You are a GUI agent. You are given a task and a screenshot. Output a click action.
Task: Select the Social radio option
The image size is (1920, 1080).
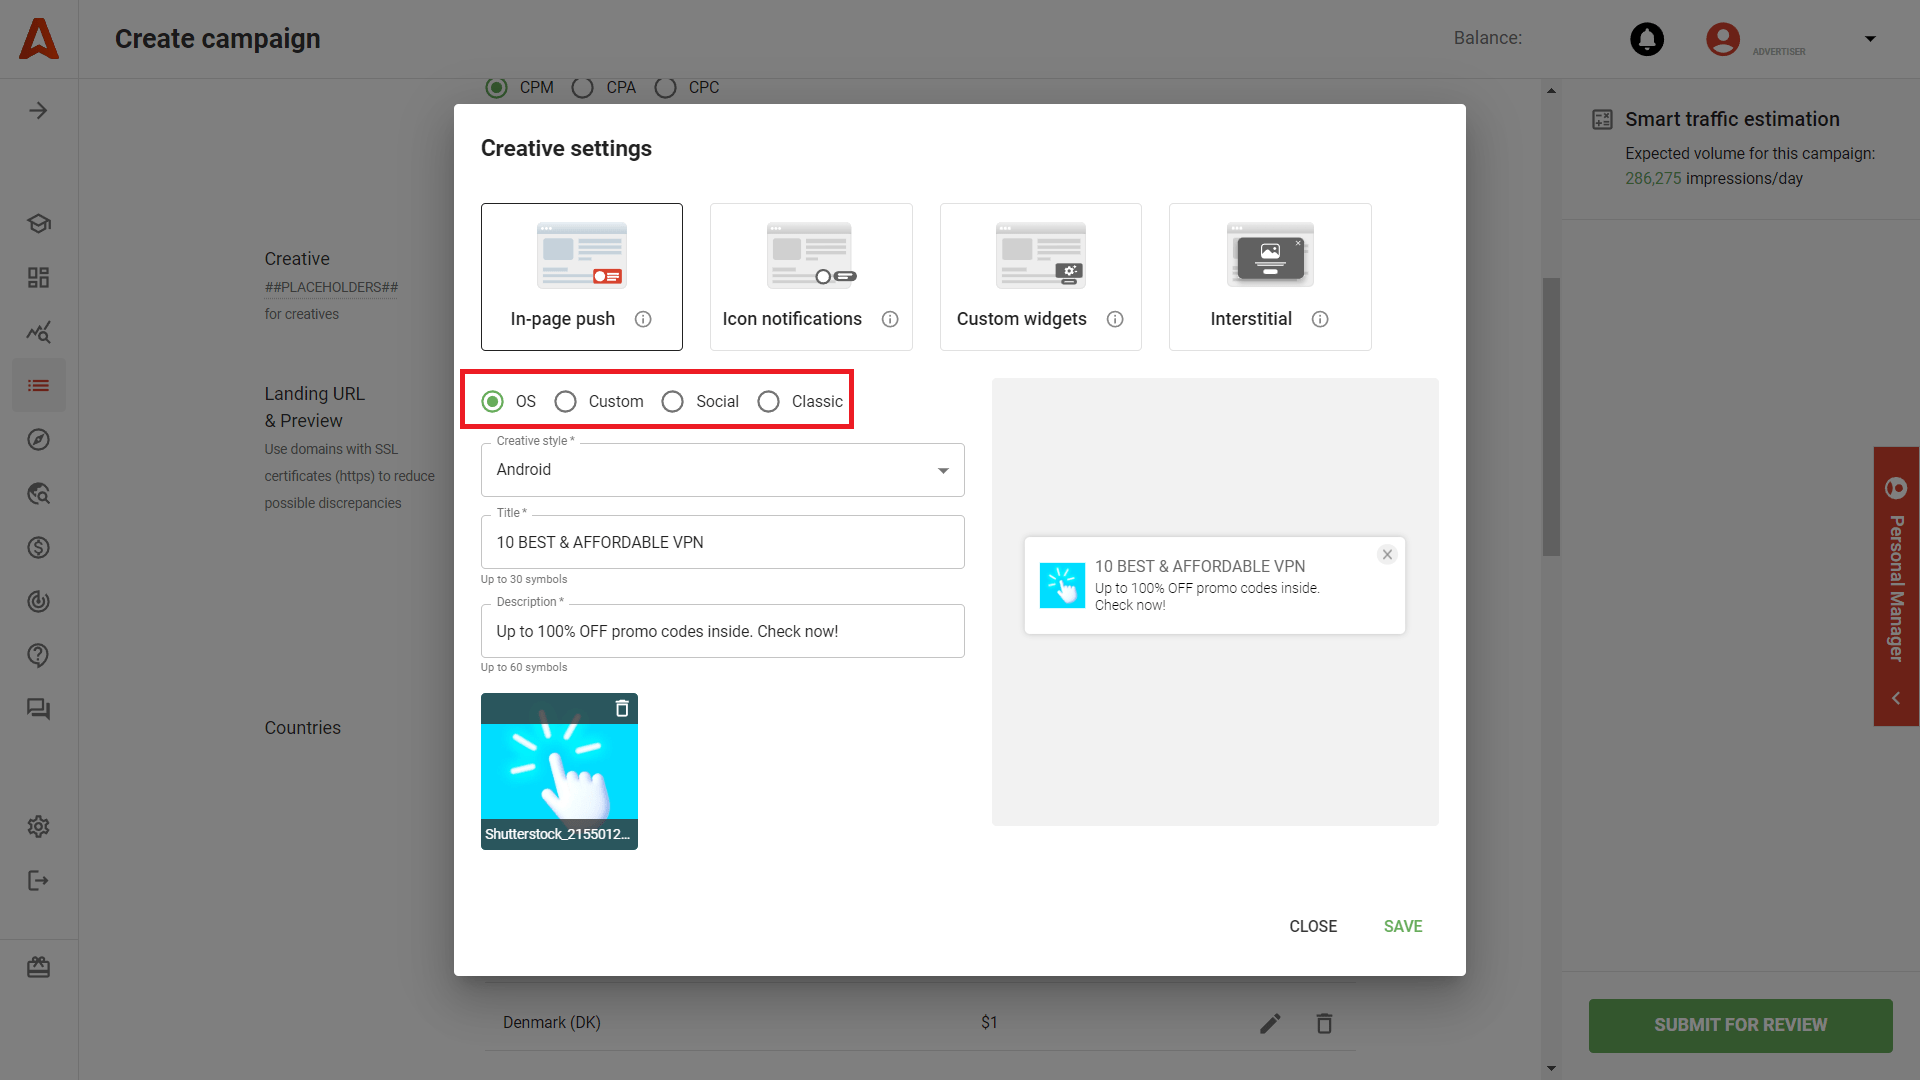click(x=673, y=402)
